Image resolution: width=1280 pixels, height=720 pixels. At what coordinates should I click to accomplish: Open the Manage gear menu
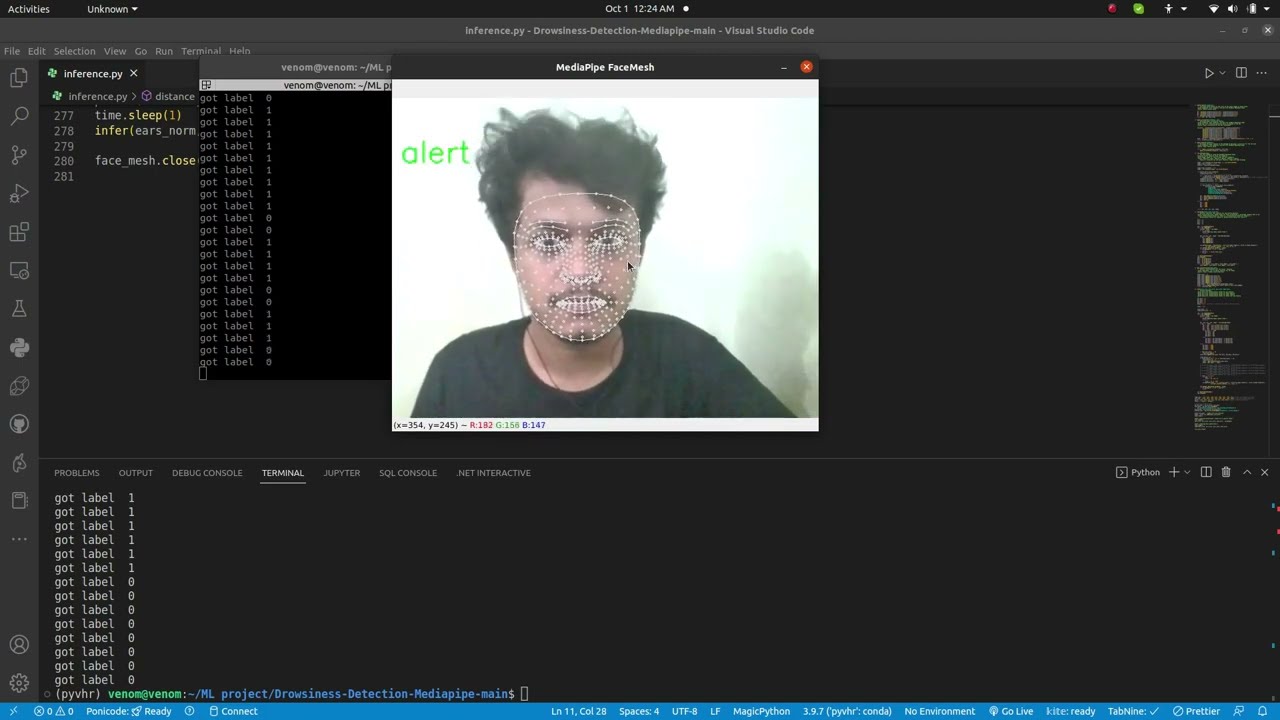click(x=19, y=684)
